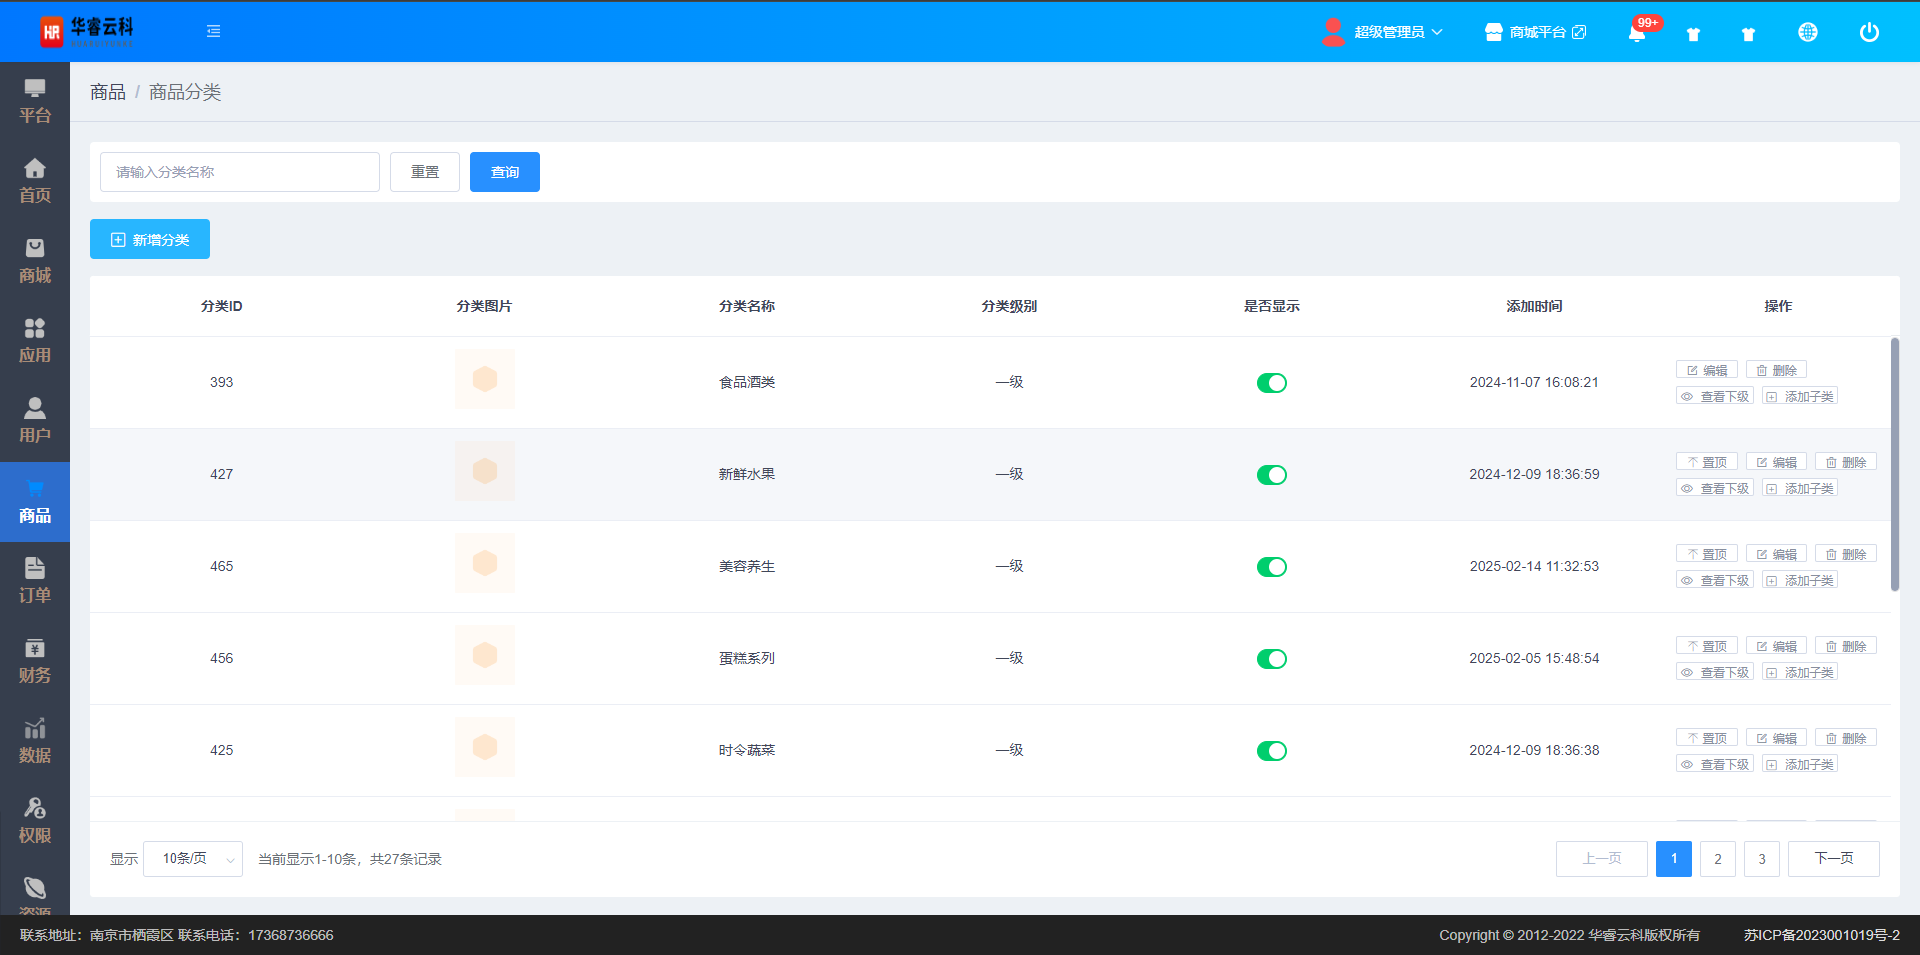The width and height of the screenshot is (1920, 955).
Task: Click the globe language icon
Action: pos(1807,33)
